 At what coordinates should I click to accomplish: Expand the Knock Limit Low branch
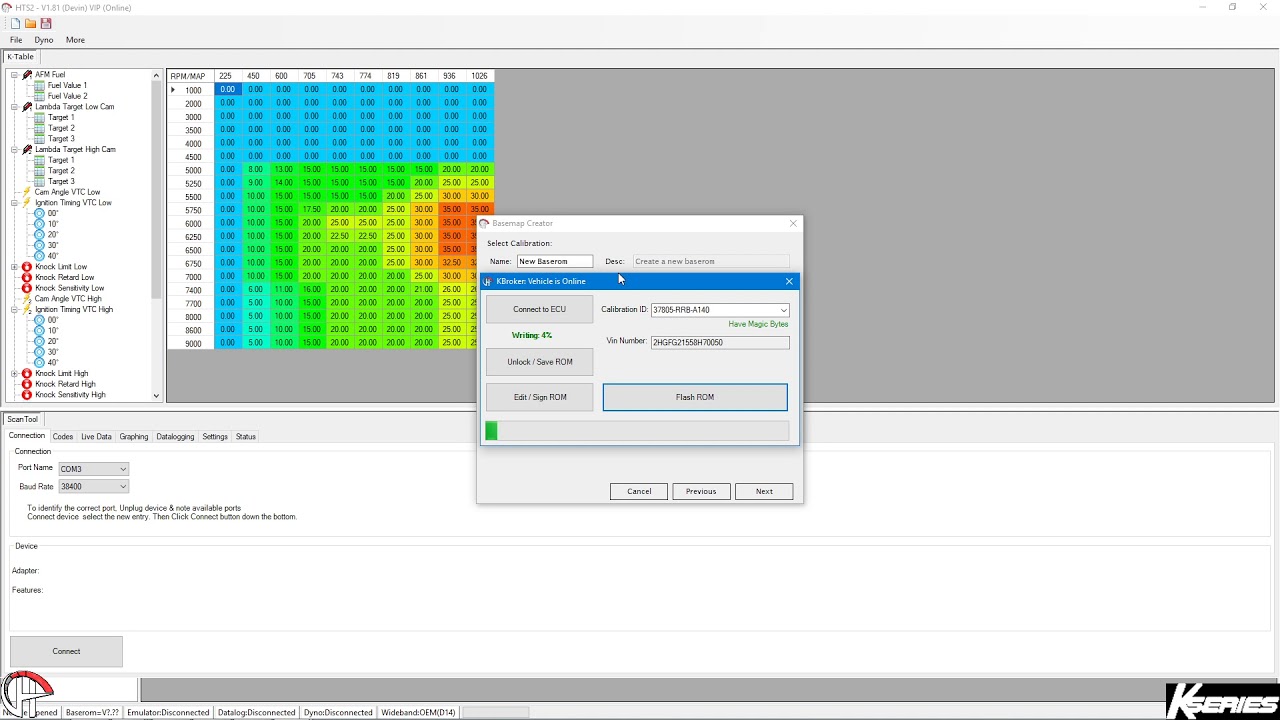14,267
